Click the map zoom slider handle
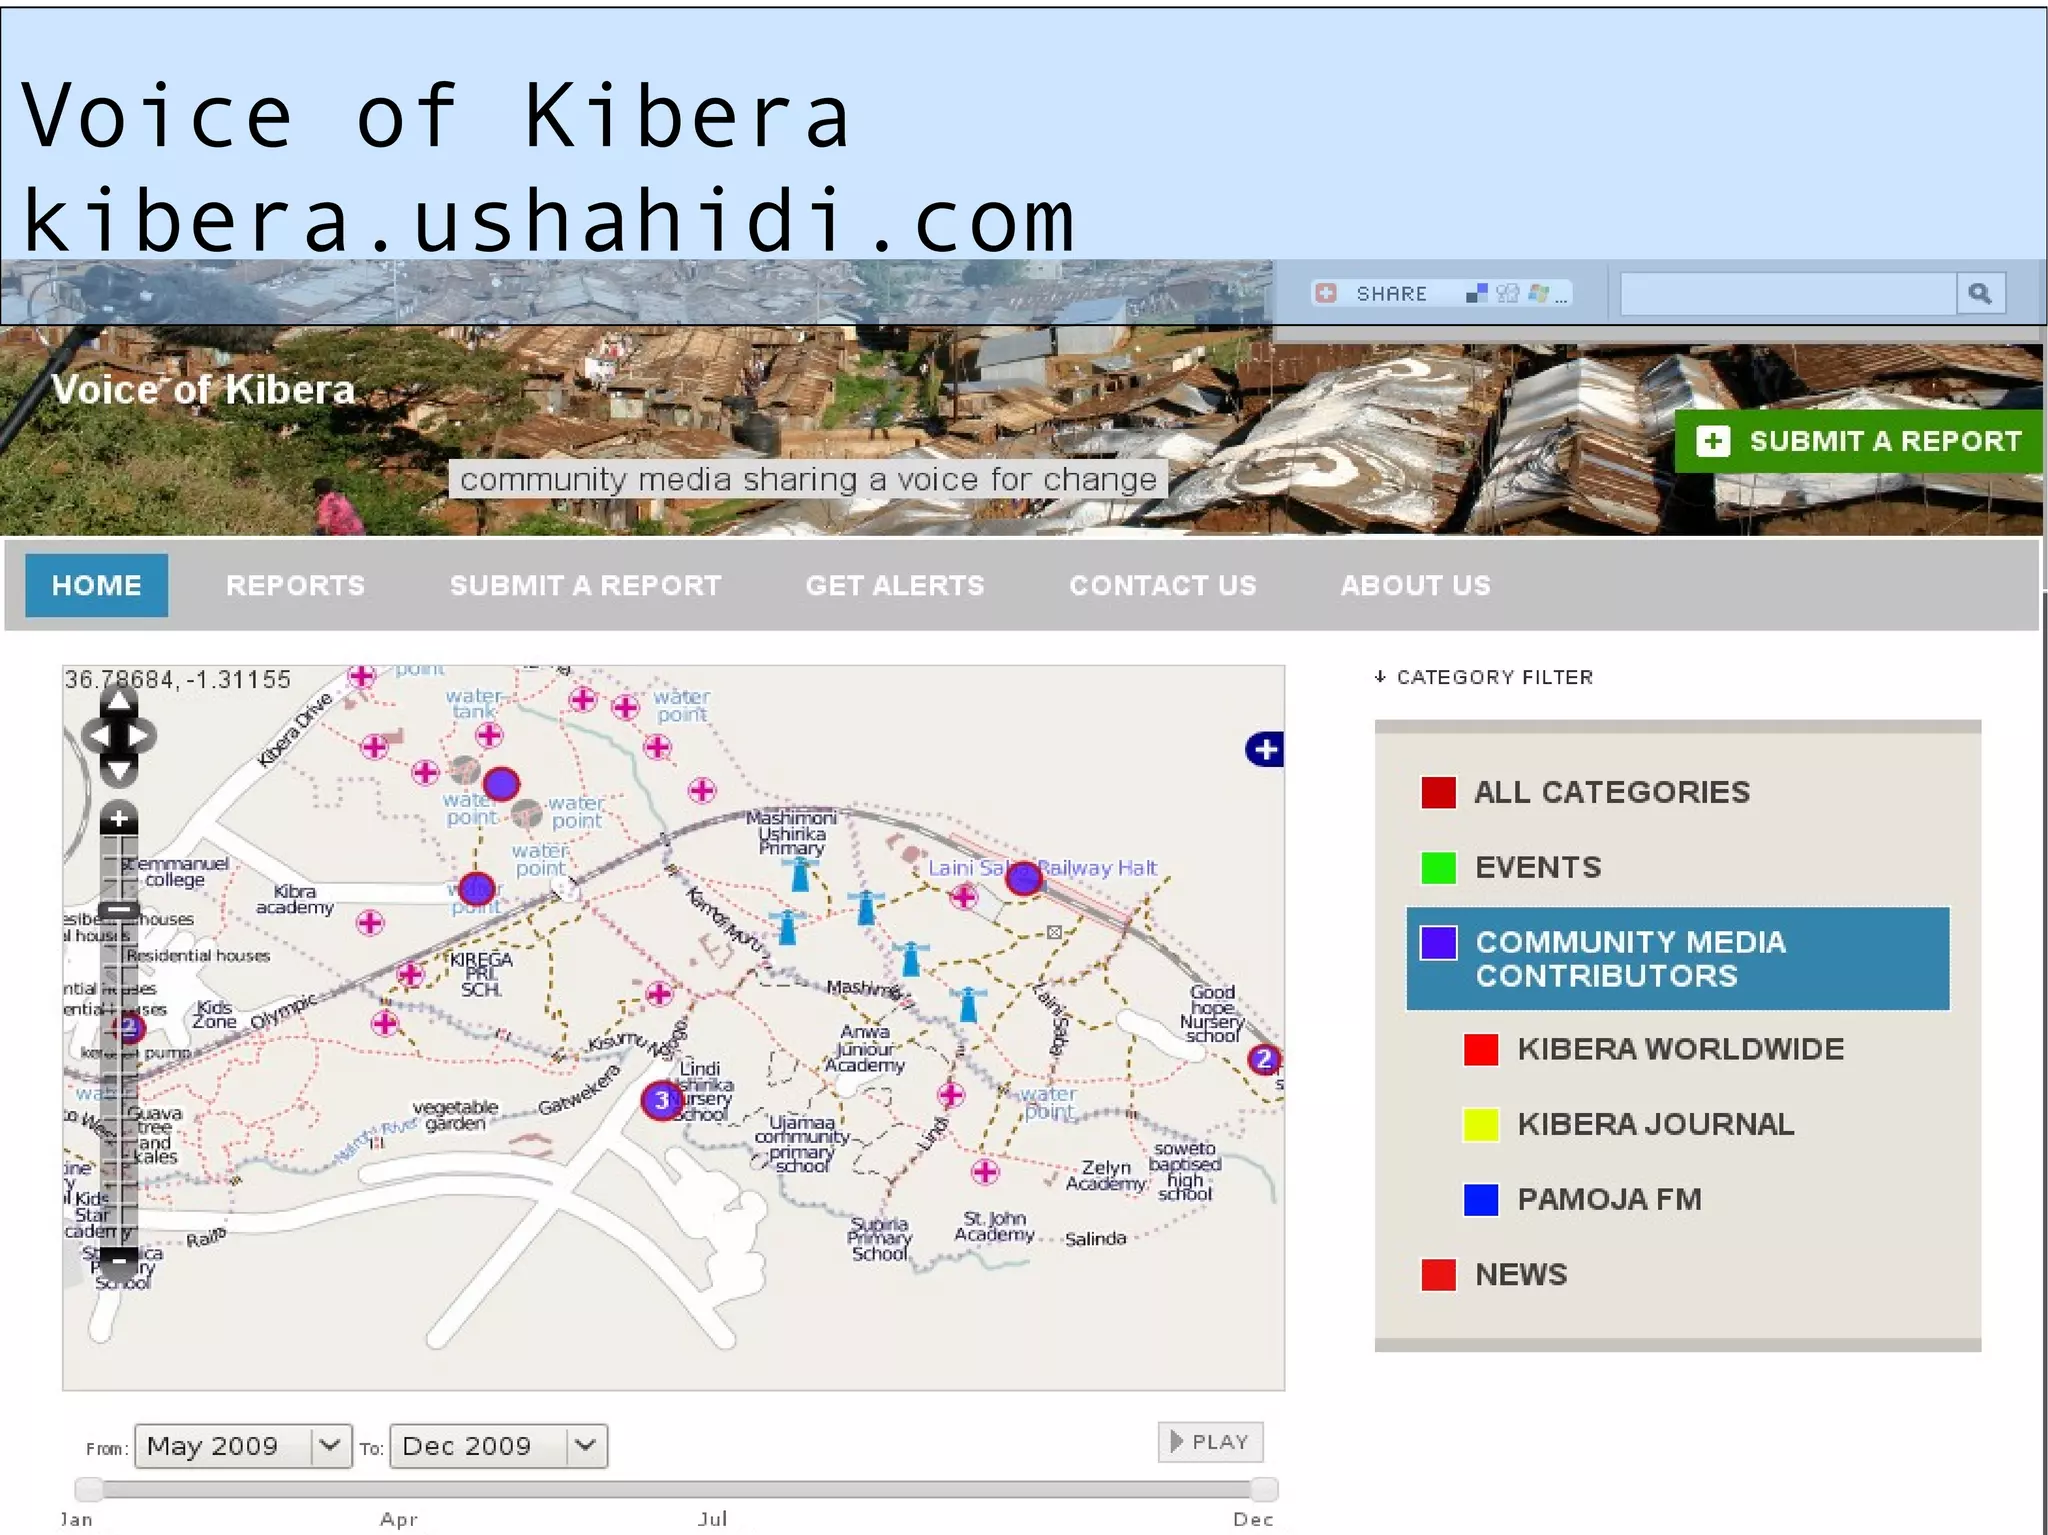The width and height of the screenshot is (2048, 1535). [x=120, y=909]
